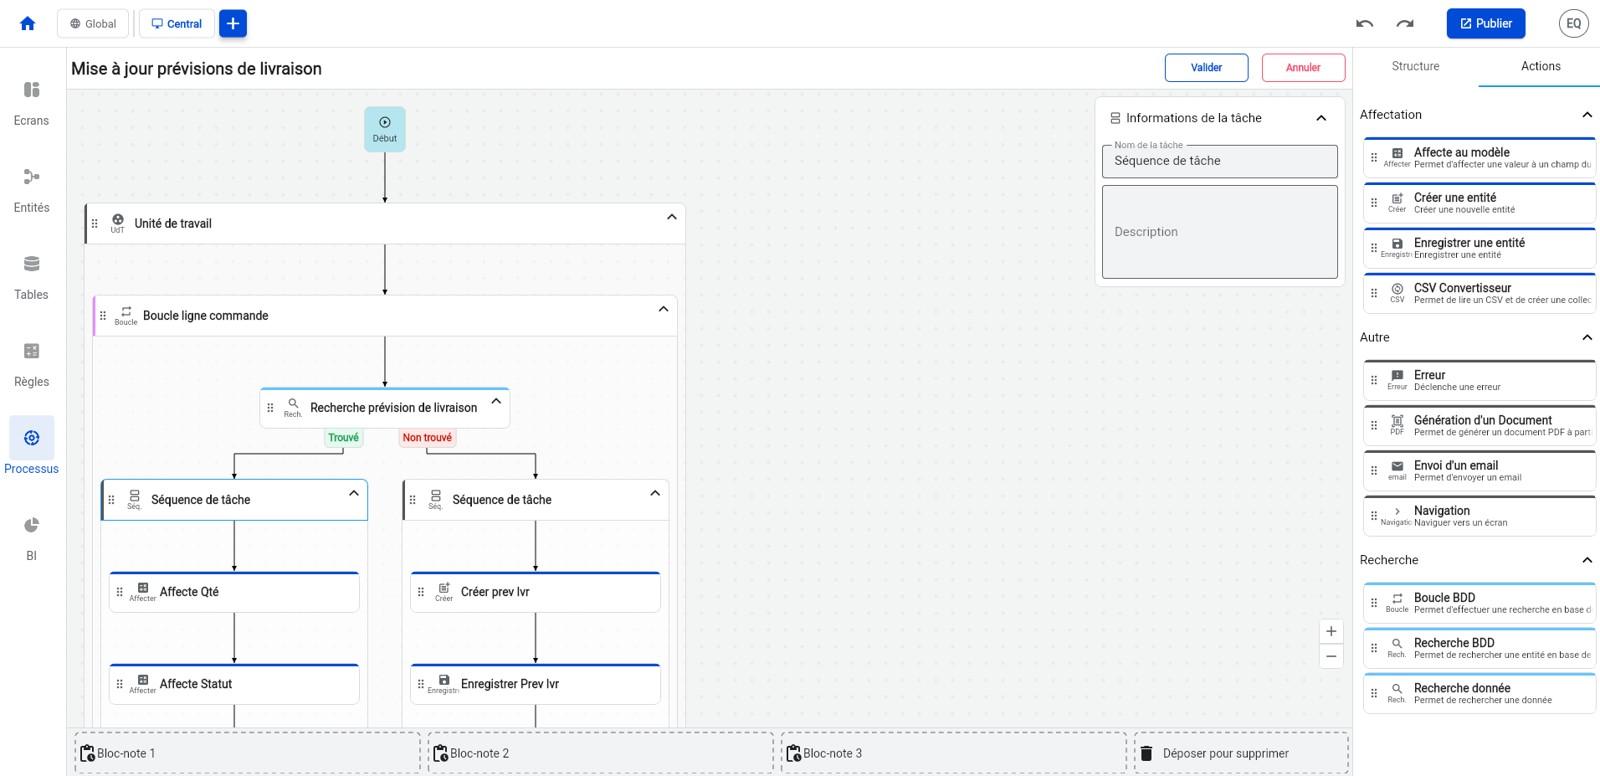1600x776 pixels.
Task: Click the Valider button
Action: 1206,67
